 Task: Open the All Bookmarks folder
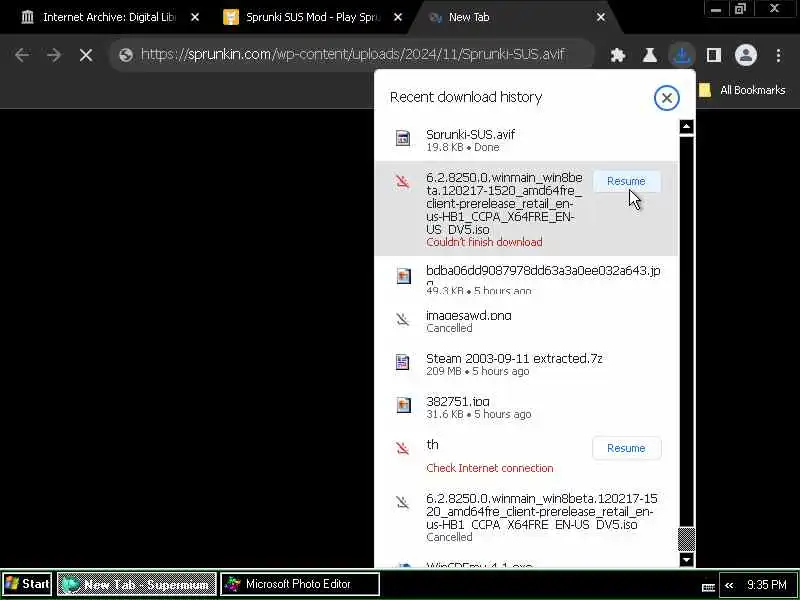[743, 90]
